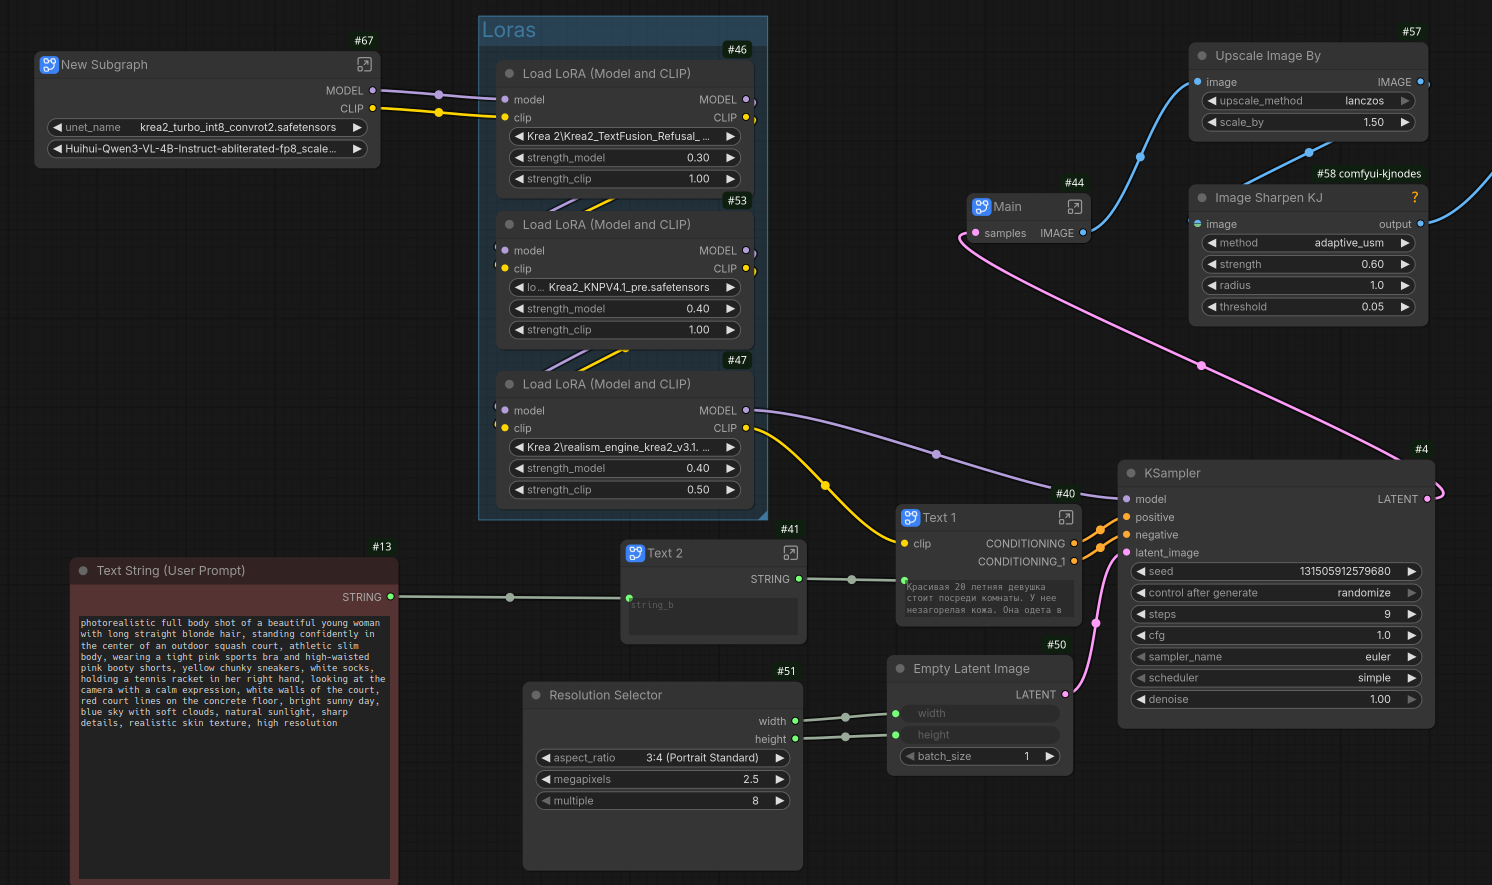Screen dimensions: 1492x885
Task: Increase batch_size with its right arrow
Action: [1049, 757]
